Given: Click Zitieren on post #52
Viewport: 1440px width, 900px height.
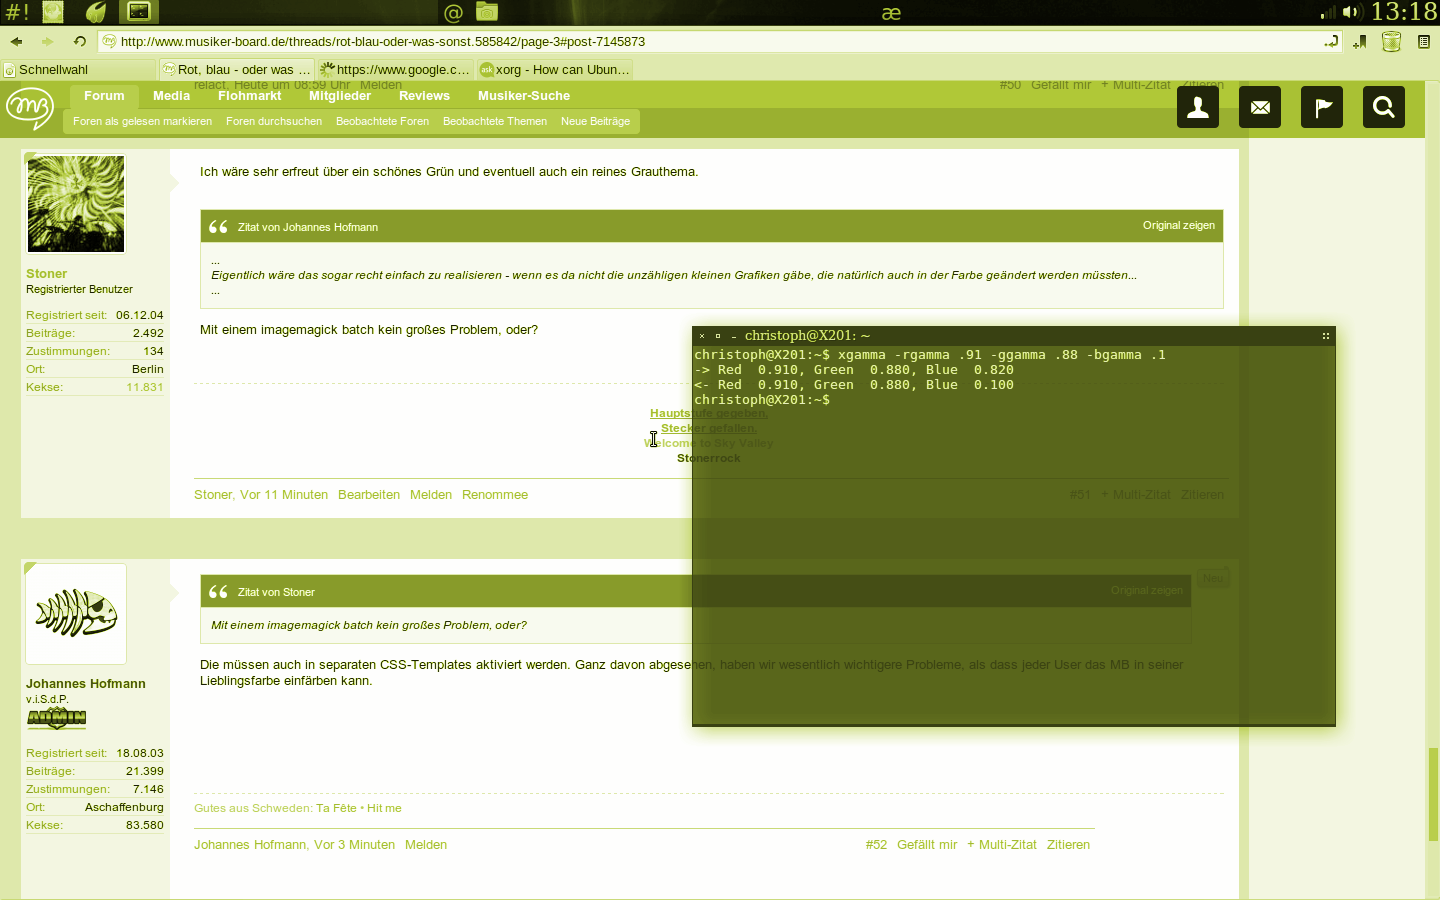Looking at the screenshot, I should point(1068,845).
